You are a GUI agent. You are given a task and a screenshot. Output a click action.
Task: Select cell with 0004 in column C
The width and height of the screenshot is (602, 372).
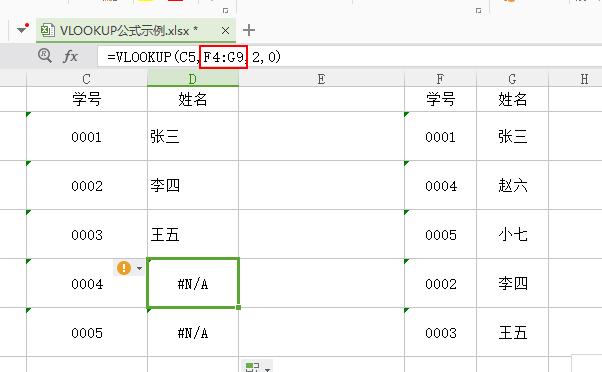point(87,283)
